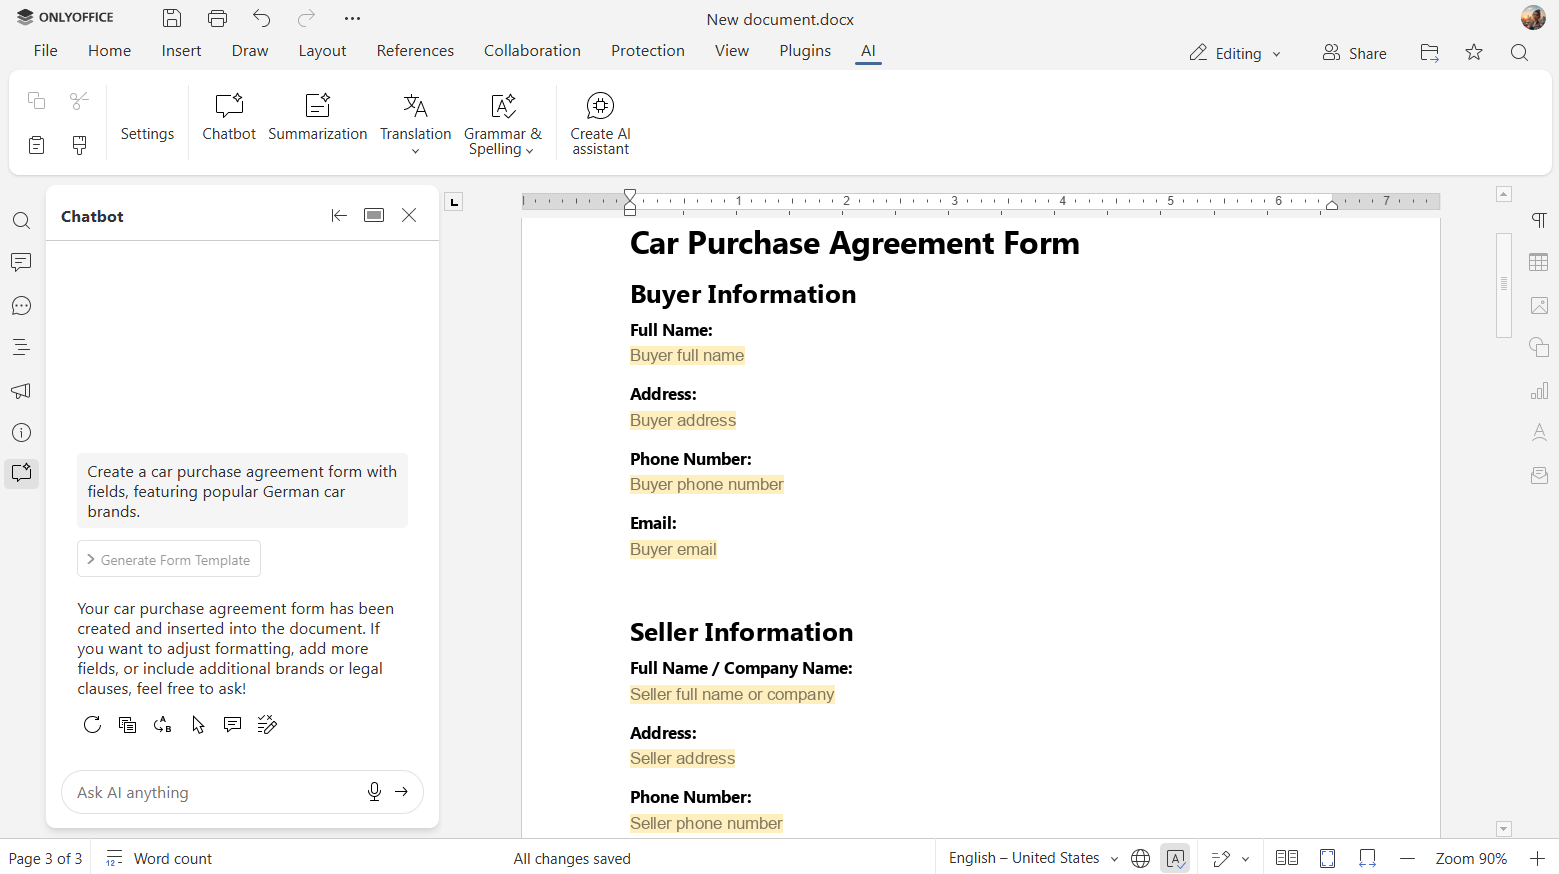Open the Feedback & Support megaphone icon

tap(22, 390)
